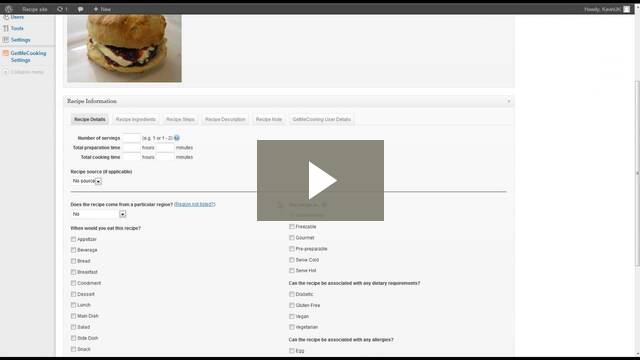This screenshot has width=640, height=360.
Task: Click the Collapse menu text
Action: 27,72
